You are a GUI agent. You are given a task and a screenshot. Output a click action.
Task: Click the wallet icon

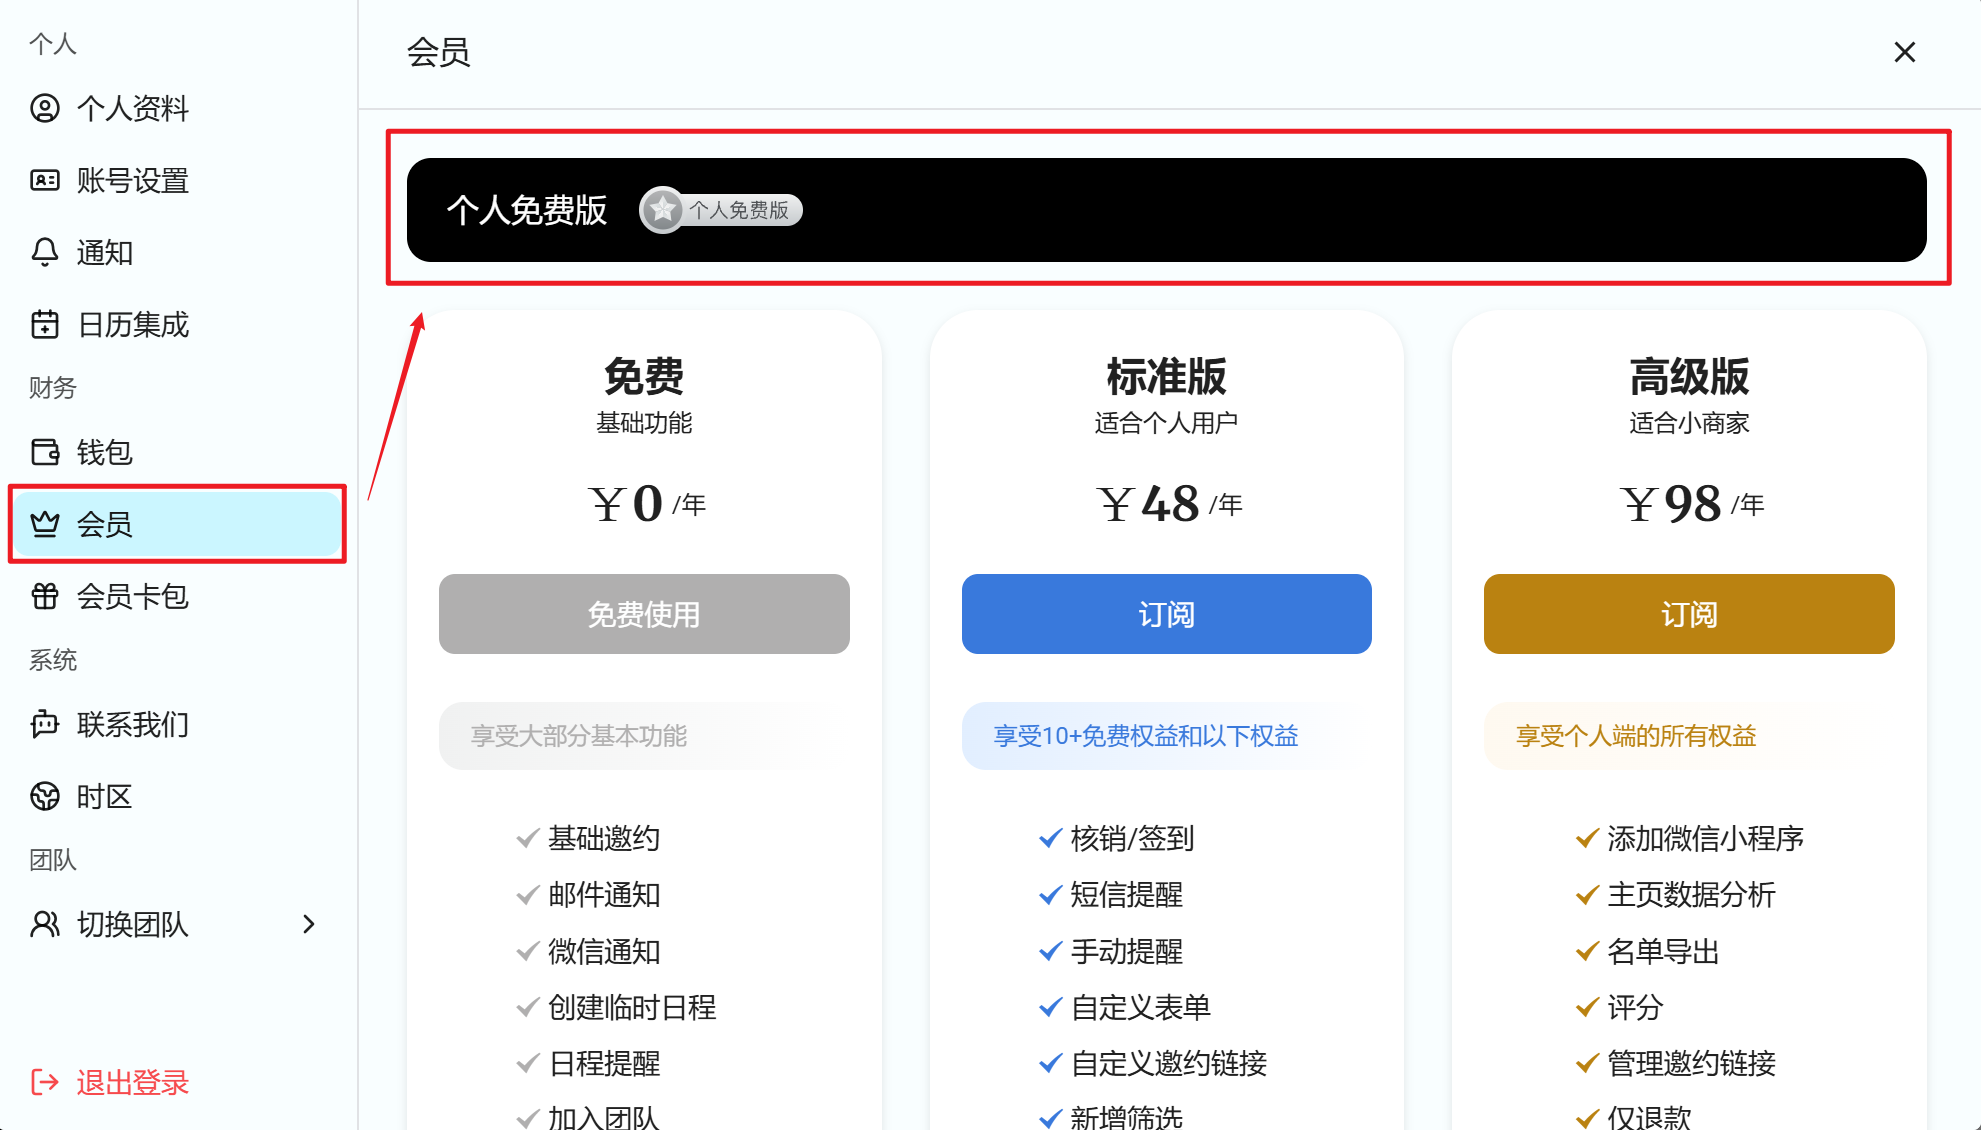click(x=45, y=452)
